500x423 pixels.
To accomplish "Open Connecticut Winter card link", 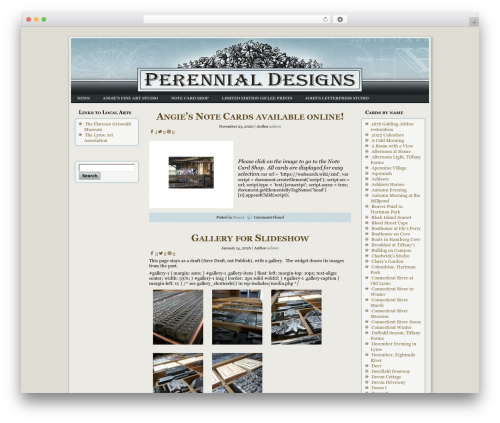I will [391, 328].
